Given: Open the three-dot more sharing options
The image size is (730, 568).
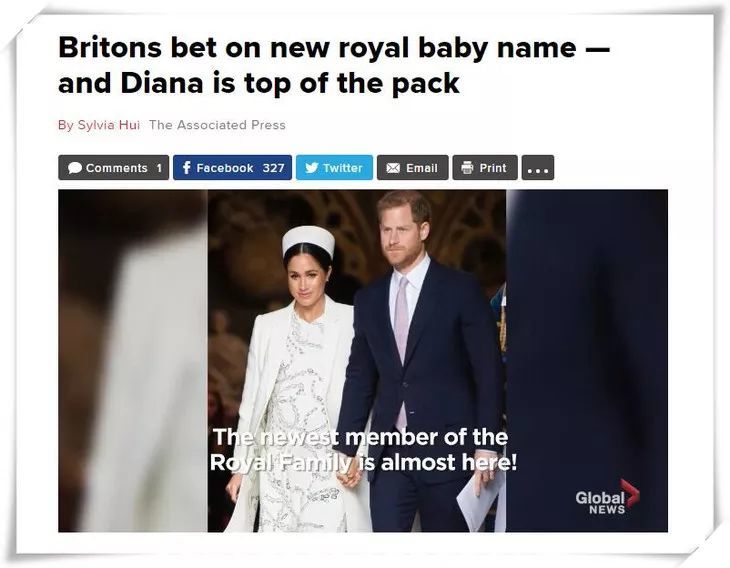Looking at the screenshot, I should point(538,168).
